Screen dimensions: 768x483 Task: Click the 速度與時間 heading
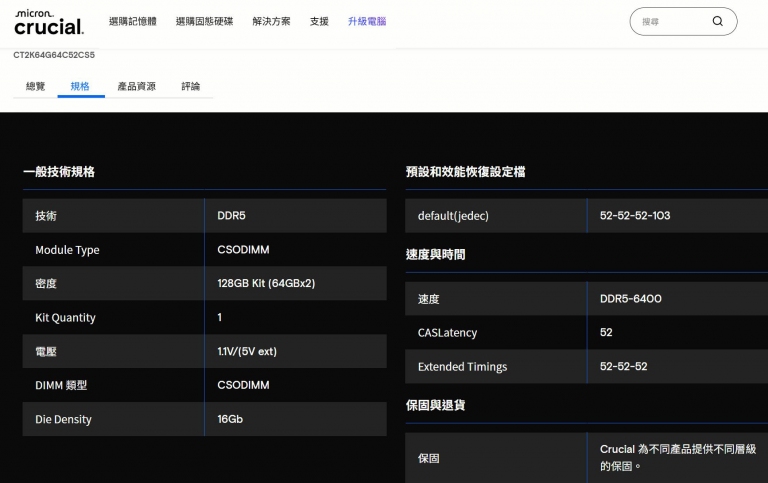click(435, 255)
